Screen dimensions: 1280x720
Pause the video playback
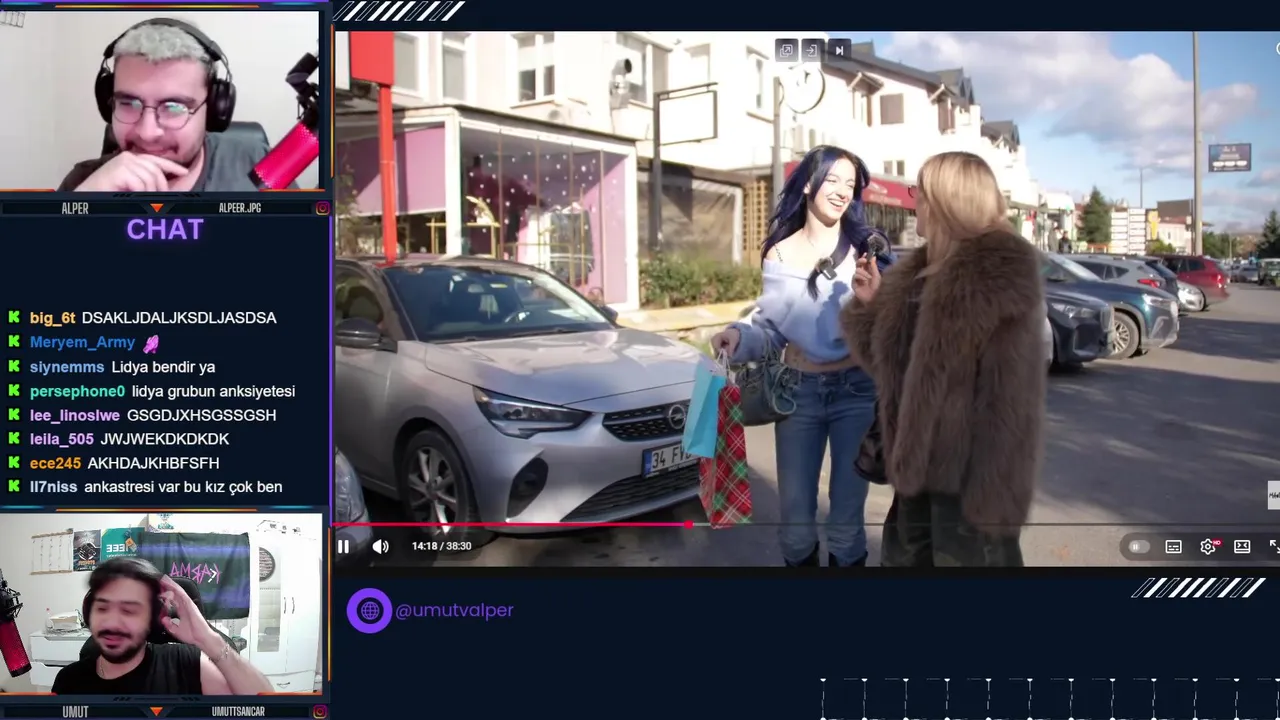343,546
